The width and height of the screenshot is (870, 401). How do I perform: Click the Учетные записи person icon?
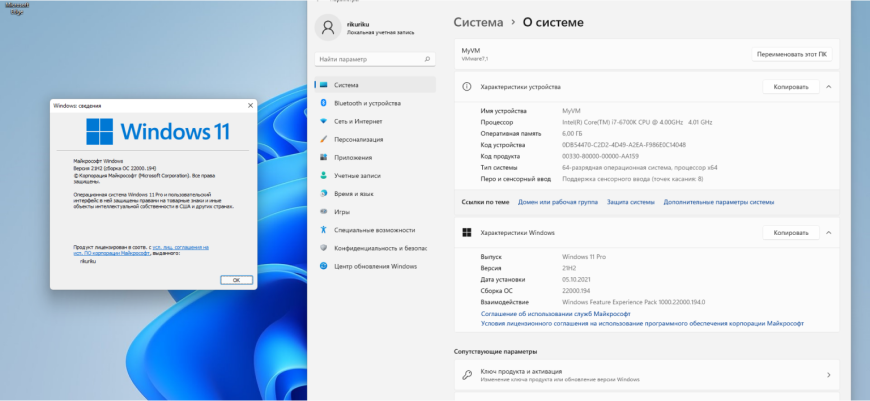[x=323, y=175]
